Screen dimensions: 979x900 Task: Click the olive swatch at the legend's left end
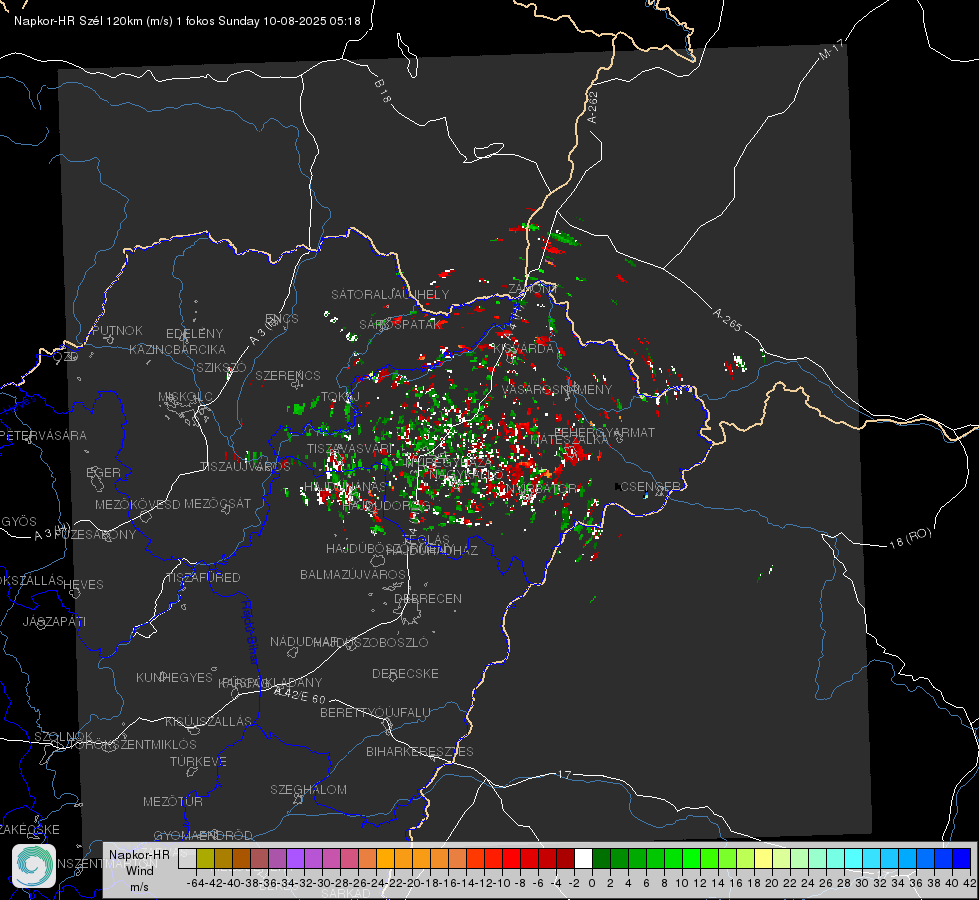pyautogui.click(x=205, y=858)
